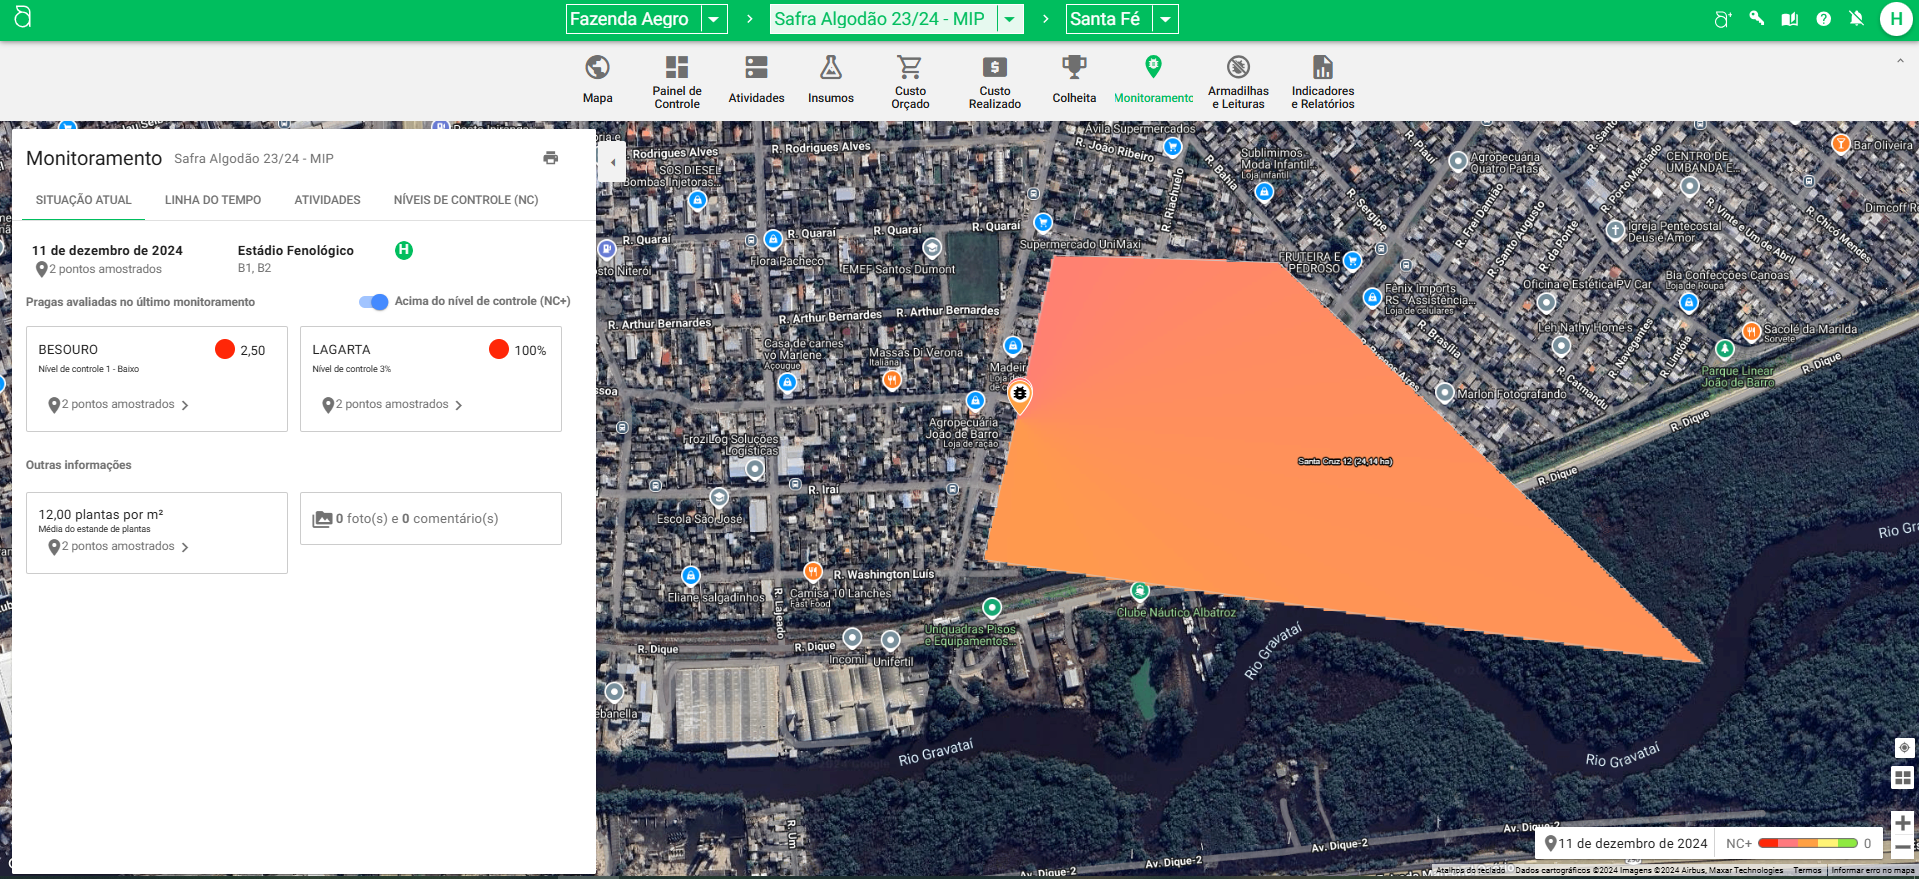Switch the map layer type
This screenshot has height=879, width=1919.
pyautogui.click(x=1902, y=778)
